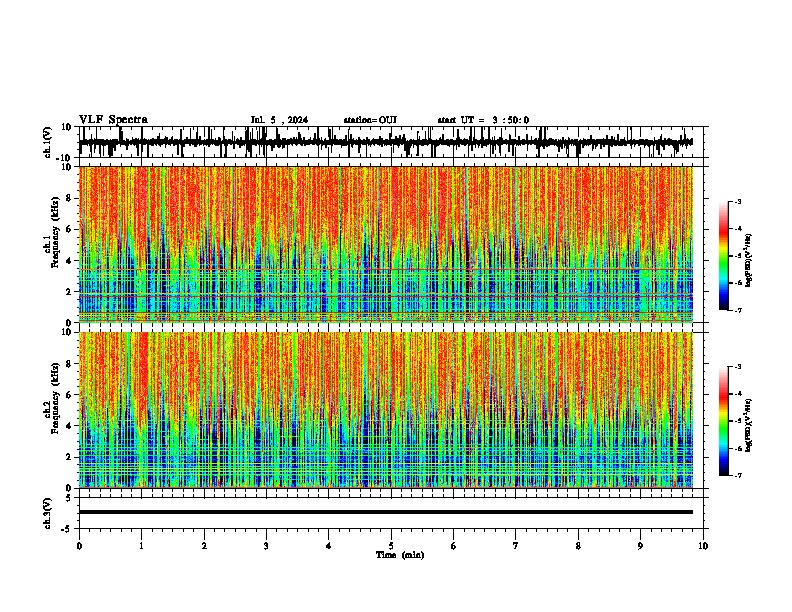This screenshot has width=792, height=612.
Task: Click the "6" tick on ch.2 frequency axis
Action: tap(69, 395)
